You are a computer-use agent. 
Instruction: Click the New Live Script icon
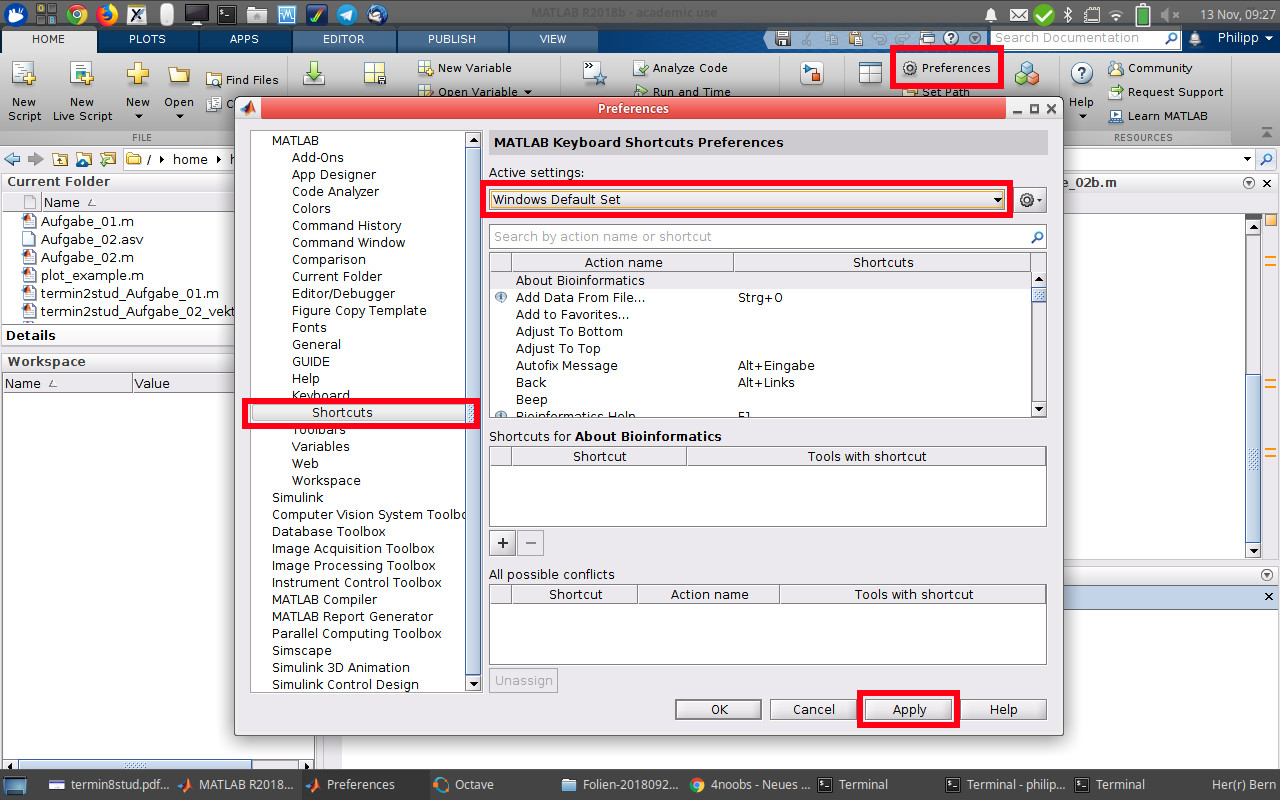(82, 76)
